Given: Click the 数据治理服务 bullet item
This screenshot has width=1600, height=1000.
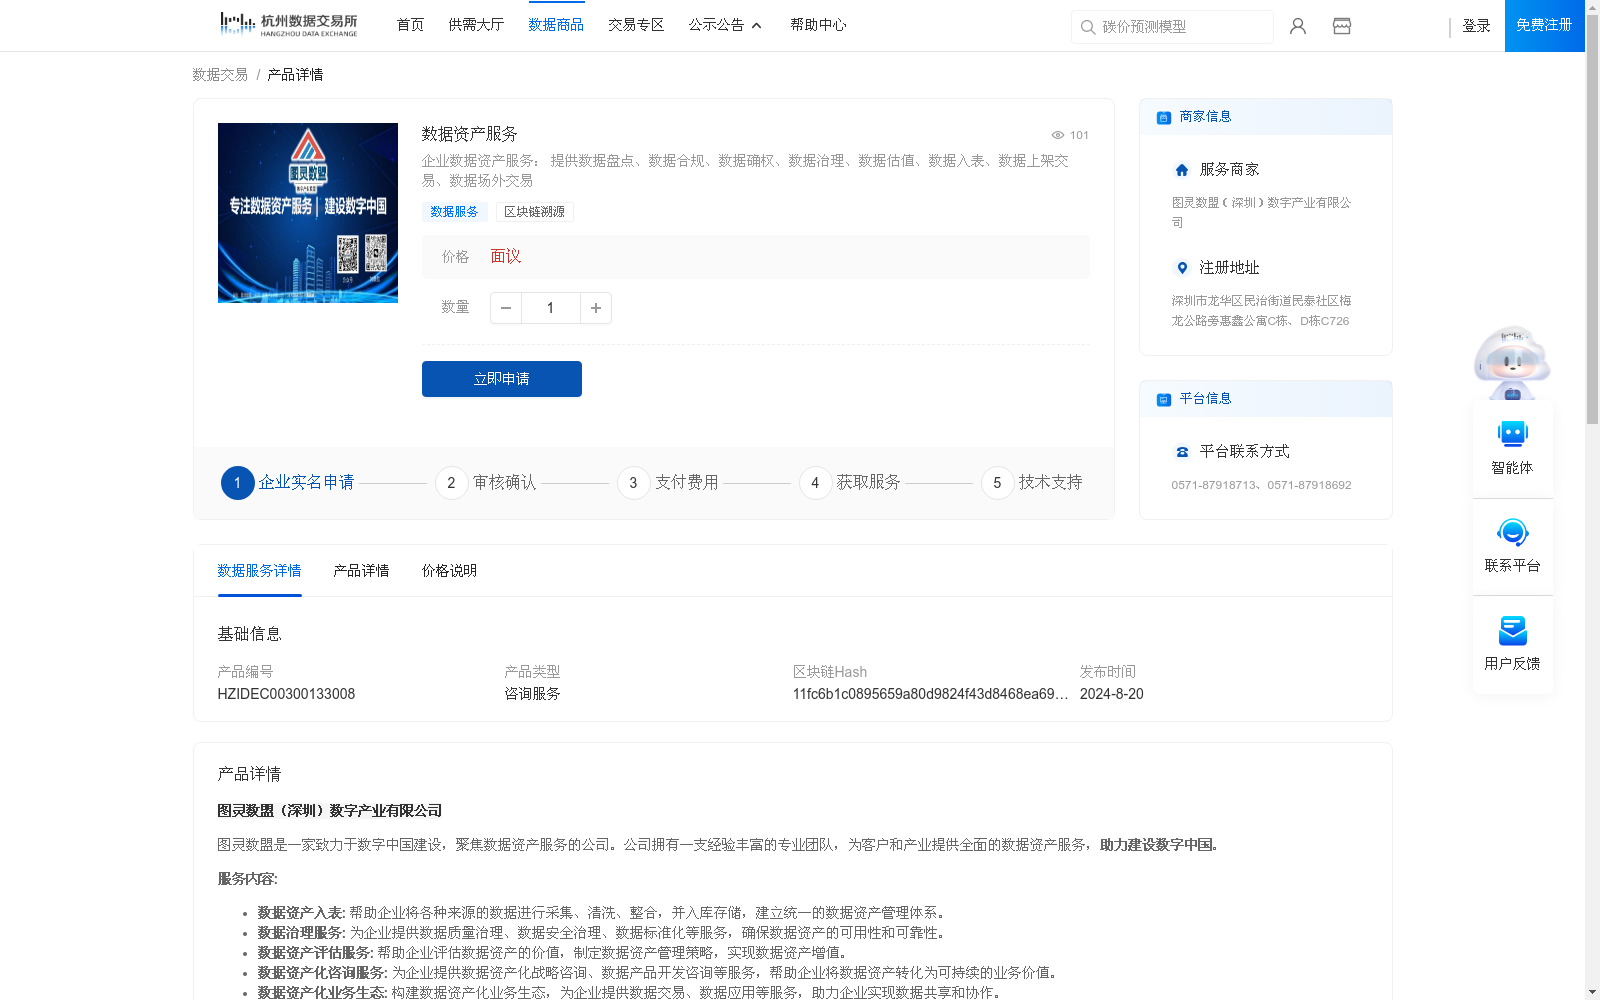Looking at the screenshot, I should [601, 933].
